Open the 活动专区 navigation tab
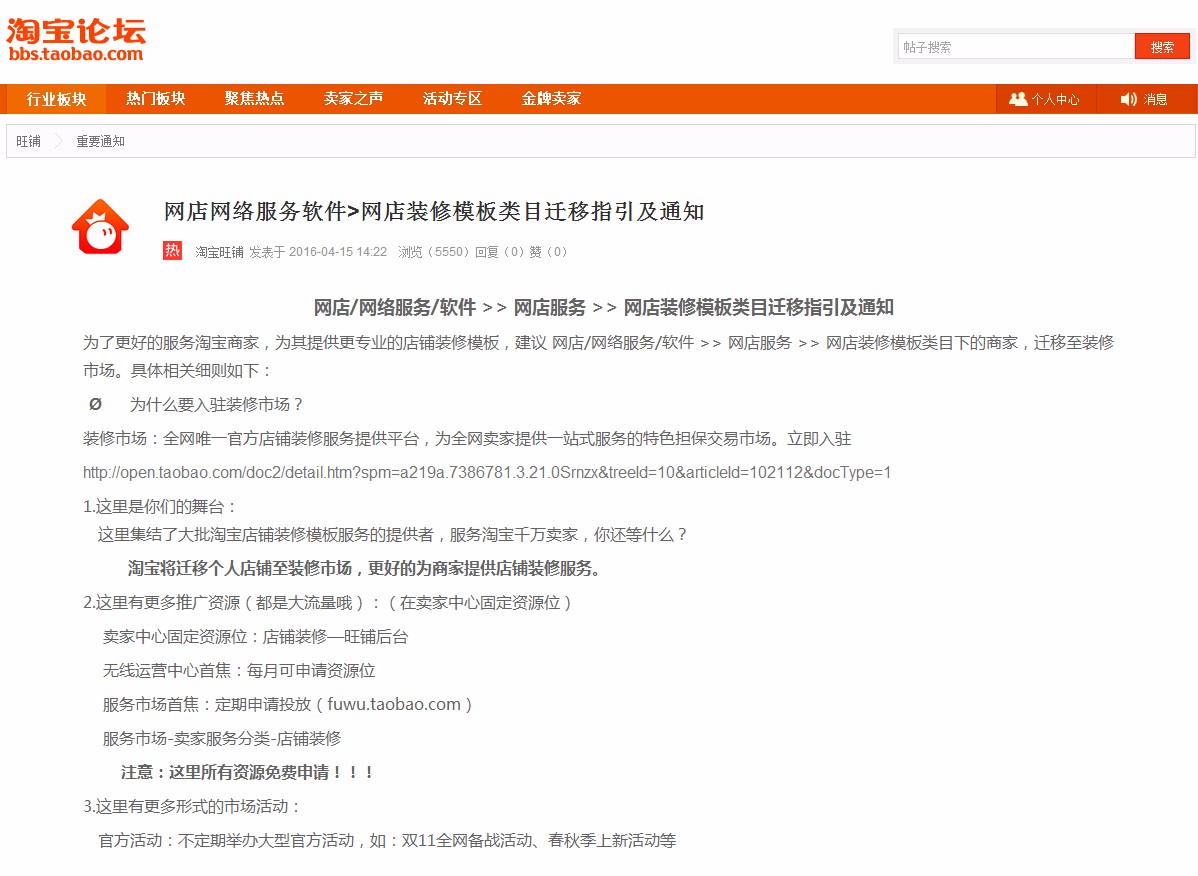Image resolution: width=1198 pixels, height=876 pixels. (452, 99)
